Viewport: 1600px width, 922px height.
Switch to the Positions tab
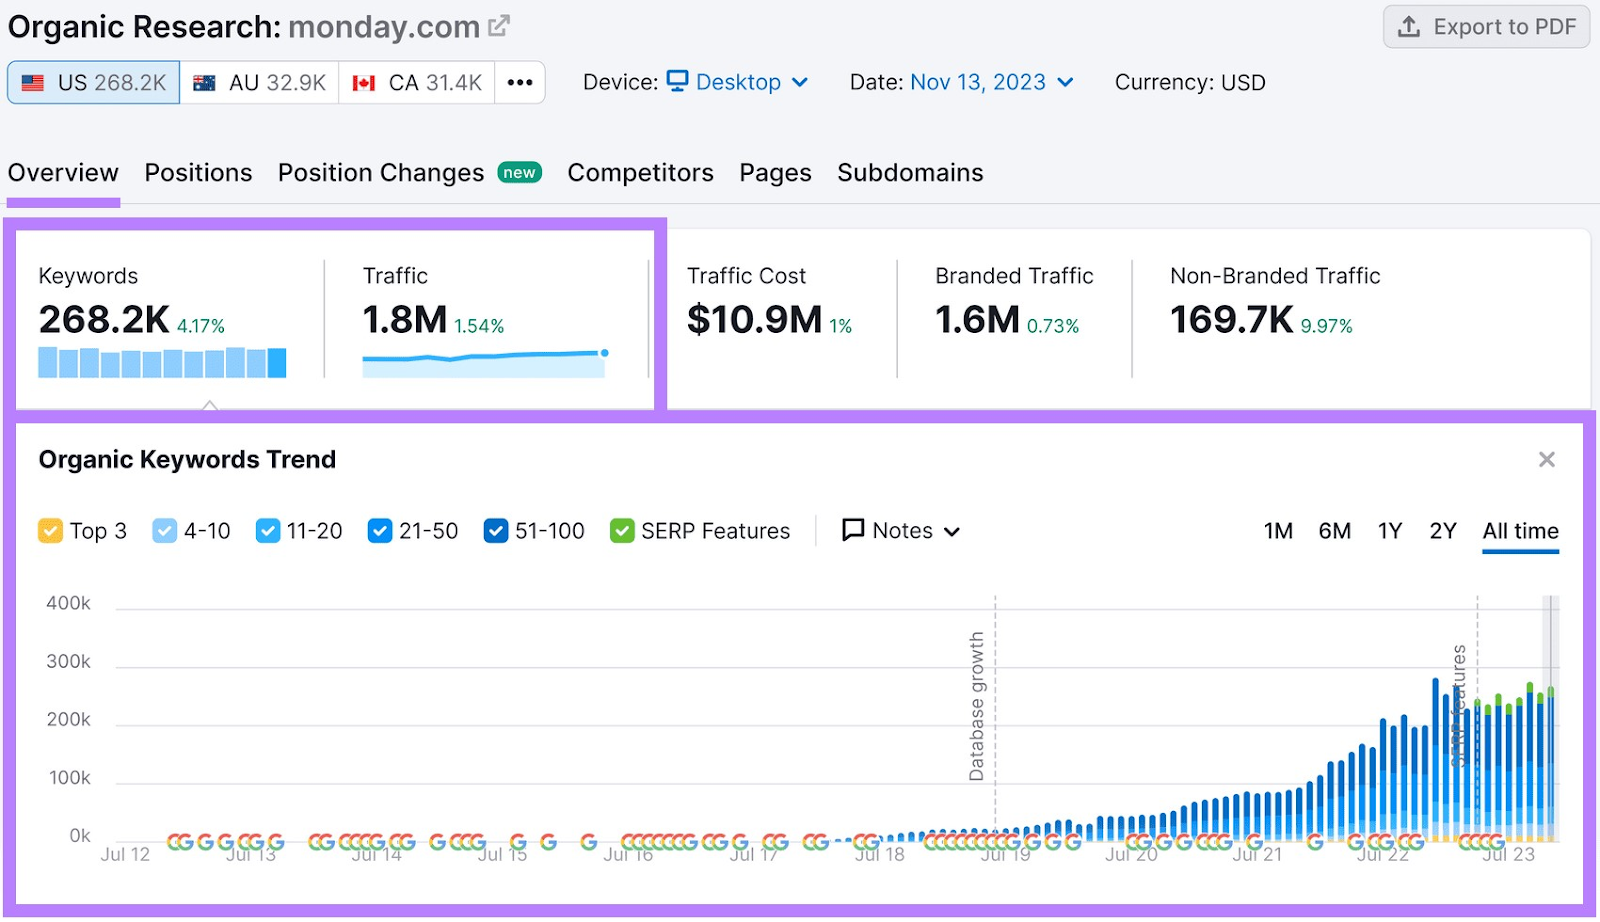coord(198,173)
